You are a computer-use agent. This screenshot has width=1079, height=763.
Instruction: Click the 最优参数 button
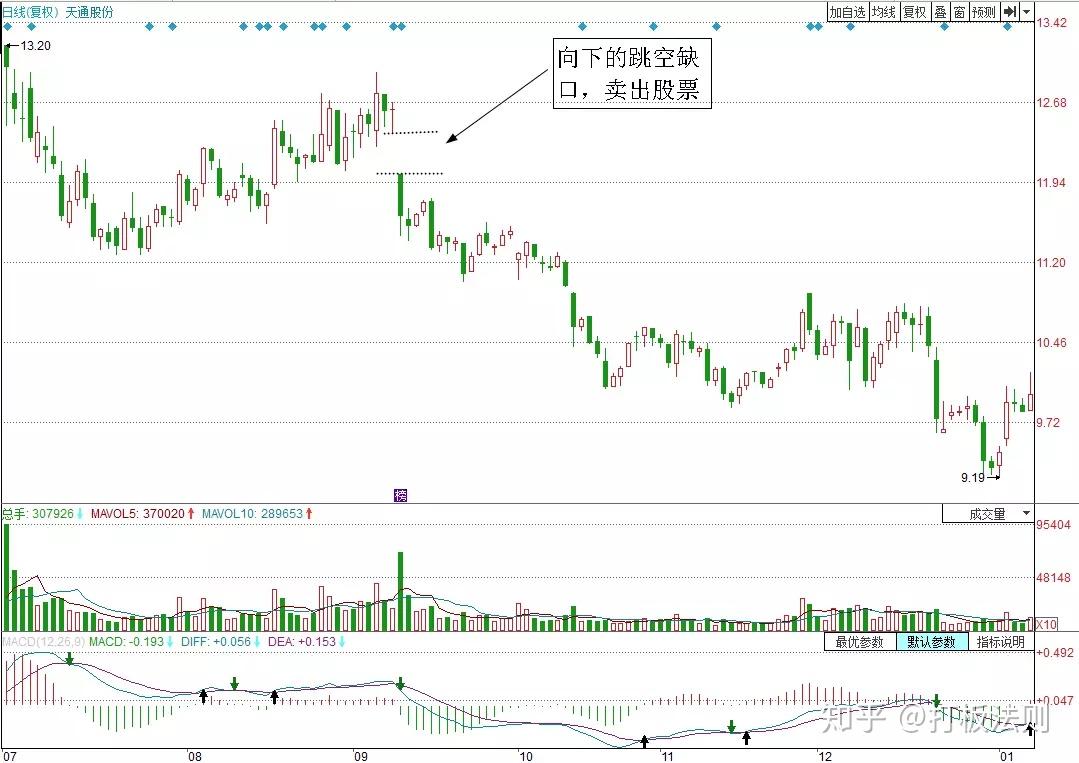[x=859, y=642]
